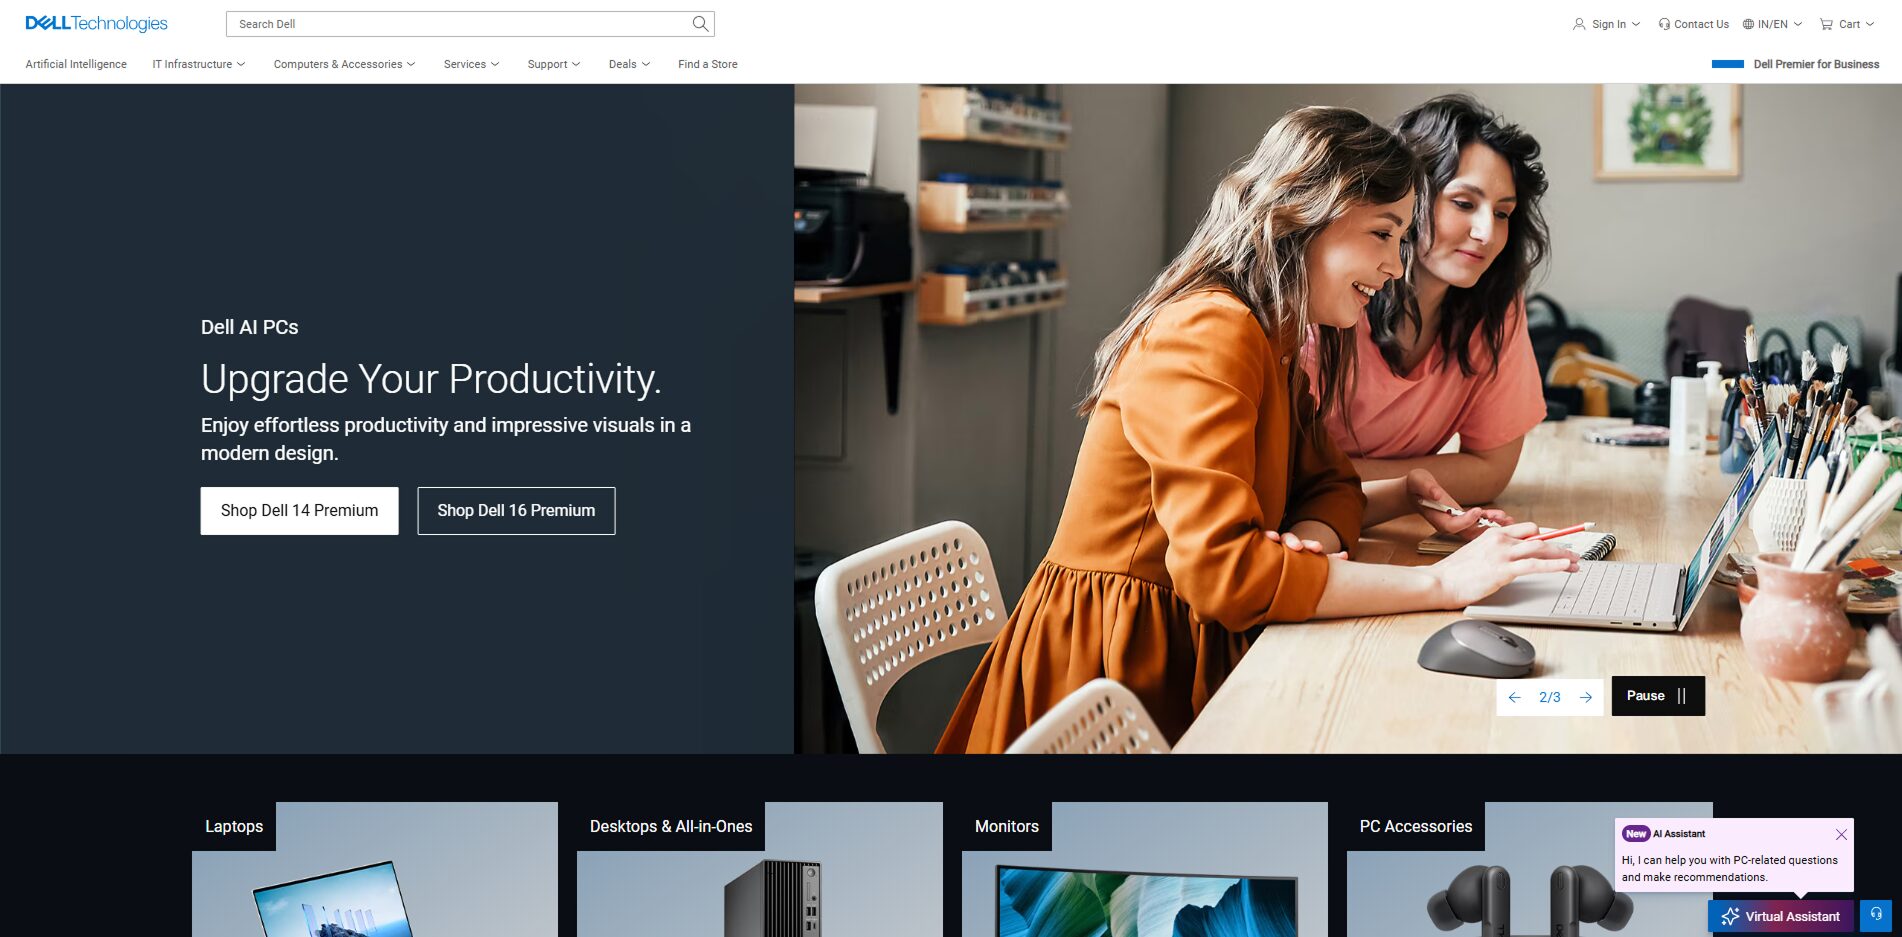Open the IN/EN region selector

click(x=1772, y=24)
